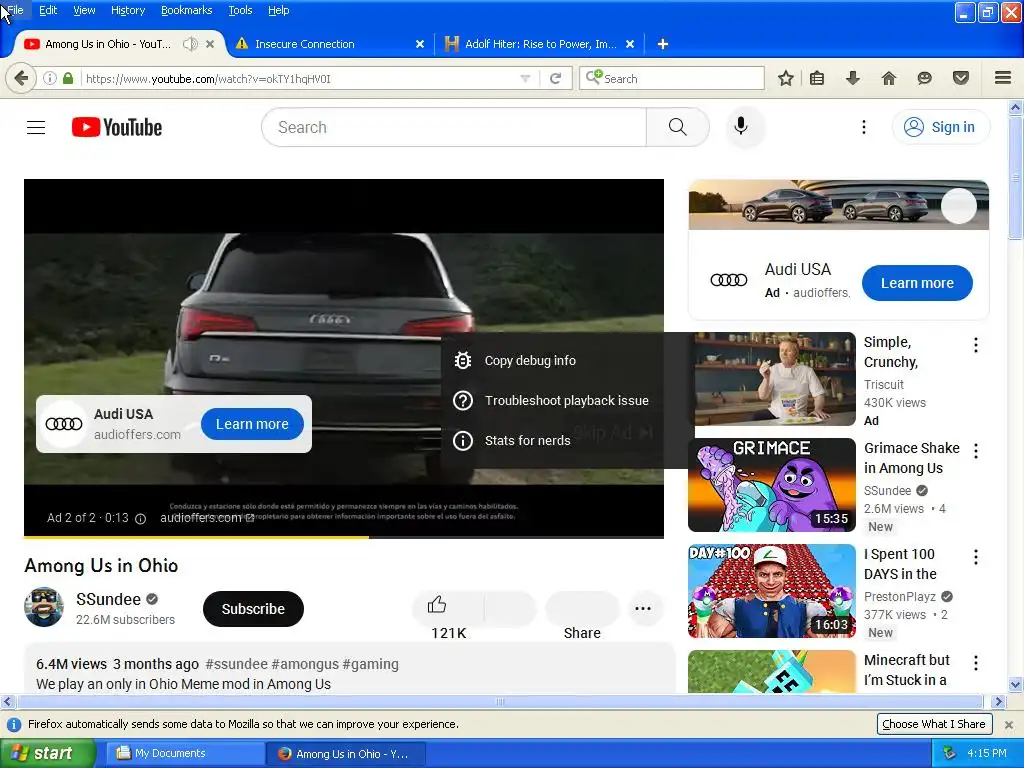The width and height of the screenshot is (1024, 768).
Task: Mute the Among Us in Ohio tab
Action: [x=189, y=44]
